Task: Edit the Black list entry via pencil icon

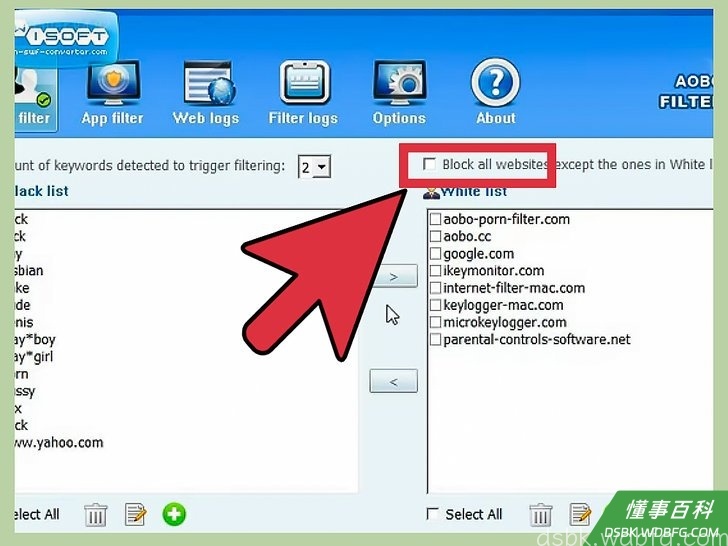Action: [136, 514]
